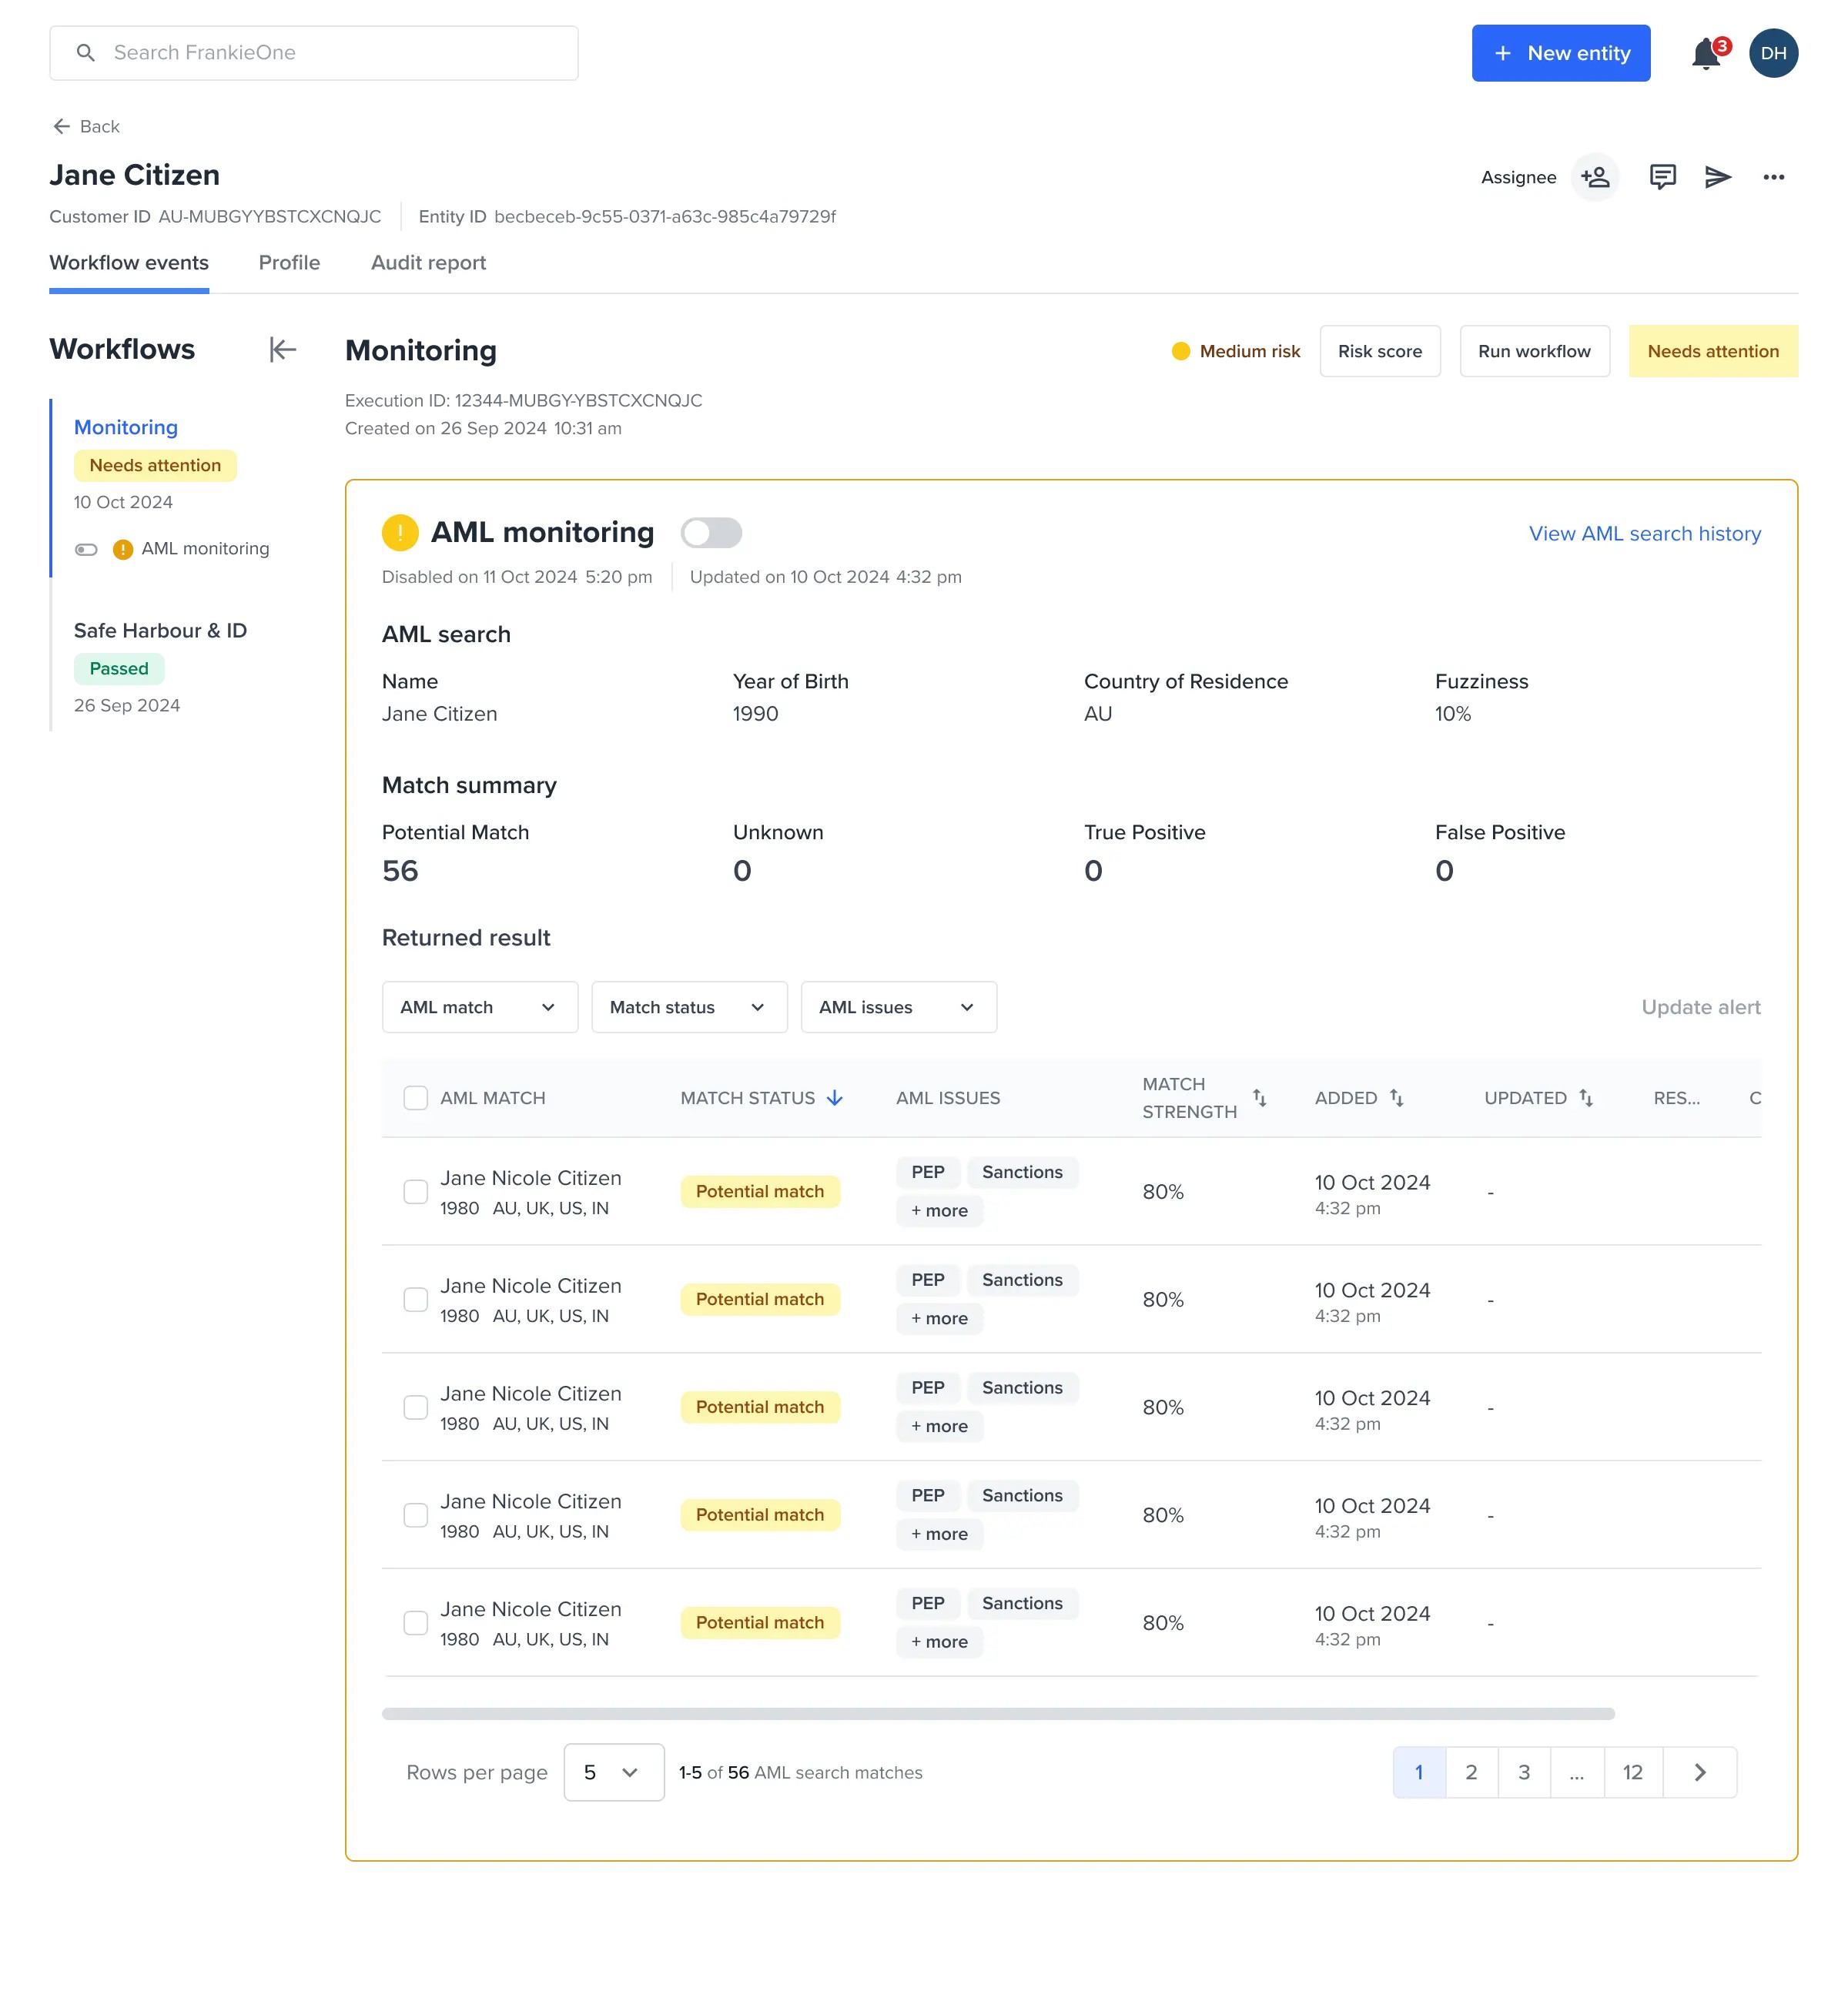Open View AML search history link
Image resolution: width=1848 pixels, height=2008 pixels.
coord(1644,534)
